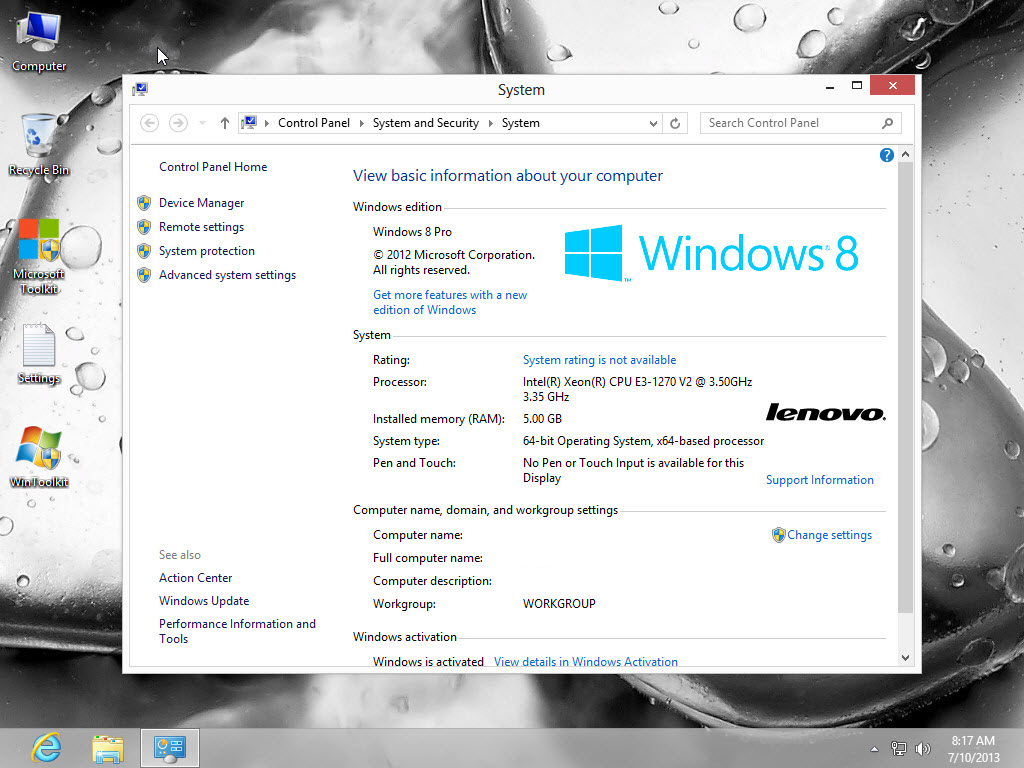
Task: Click Change settings for computer name
Action: point(829,535)
